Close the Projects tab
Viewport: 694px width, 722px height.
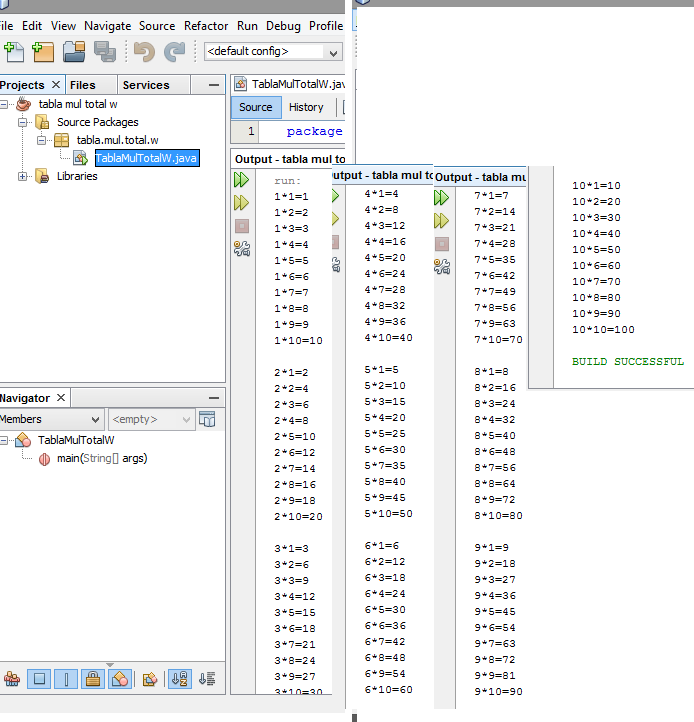(56, 85)
